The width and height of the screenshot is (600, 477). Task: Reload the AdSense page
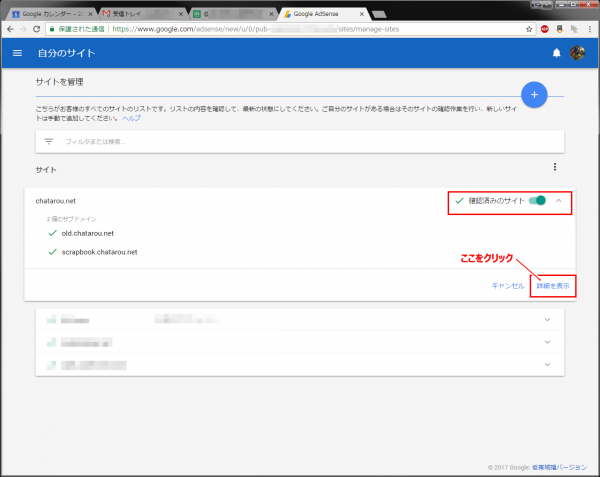click(x=36, y=29)
